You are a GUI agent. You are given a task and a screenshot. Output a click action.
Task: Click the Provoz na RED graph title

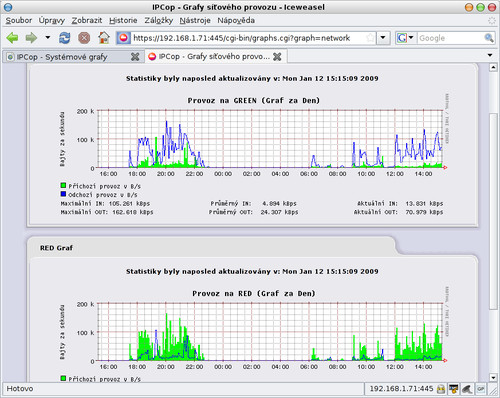pos(254,294)
